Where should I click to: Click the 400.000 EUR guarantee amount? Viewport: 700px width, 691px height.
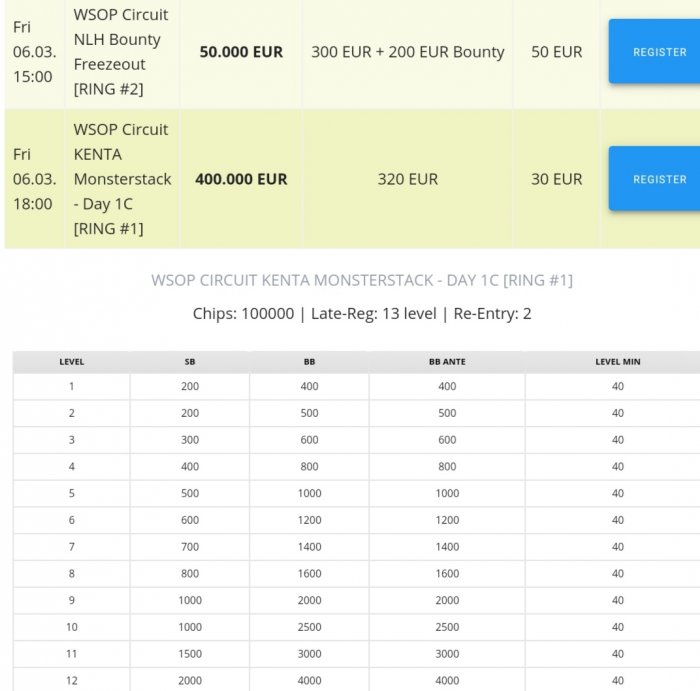[x=241, y=179]
